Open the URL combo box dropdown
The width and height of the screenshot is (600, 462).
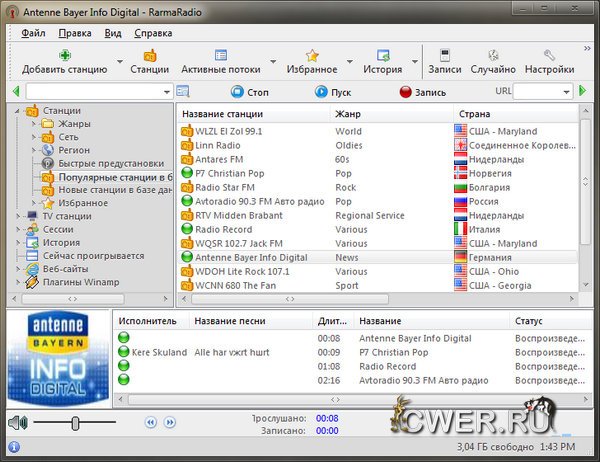pyautogui.click(x=565, y=92)
